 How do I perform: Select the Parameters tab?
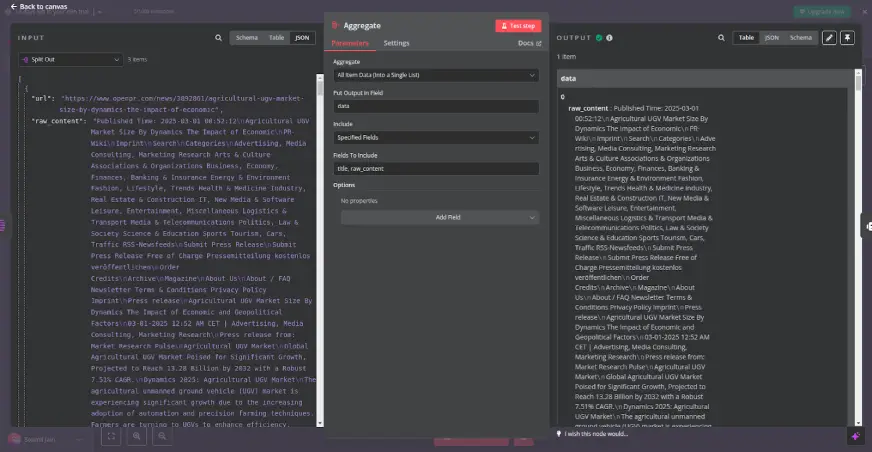[350, 43]
